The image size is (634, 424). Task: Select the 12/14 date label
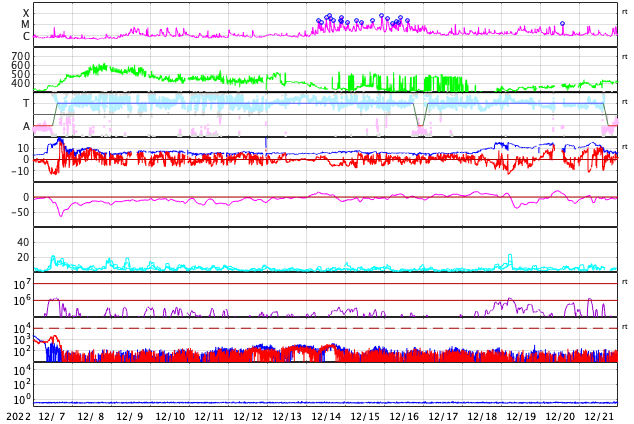click(325, 417)
